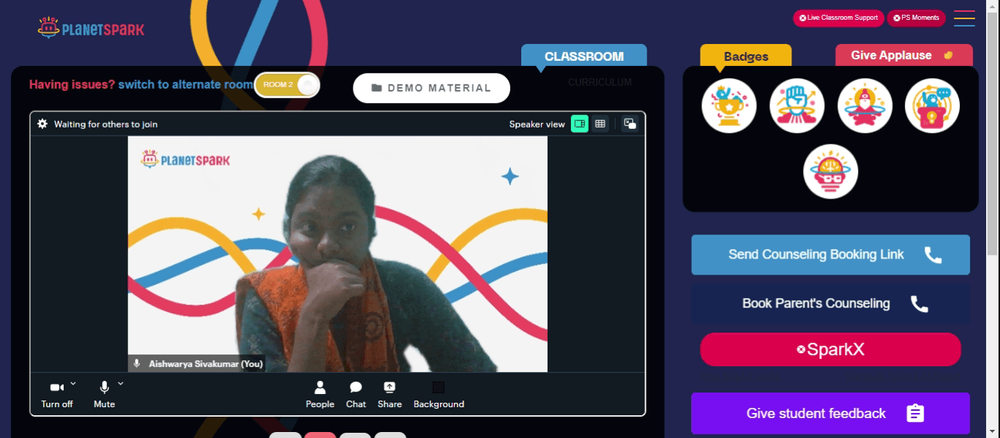Switch to the Classroom tab
Viewport: 1000px width, 438px height.
[584, 56]
